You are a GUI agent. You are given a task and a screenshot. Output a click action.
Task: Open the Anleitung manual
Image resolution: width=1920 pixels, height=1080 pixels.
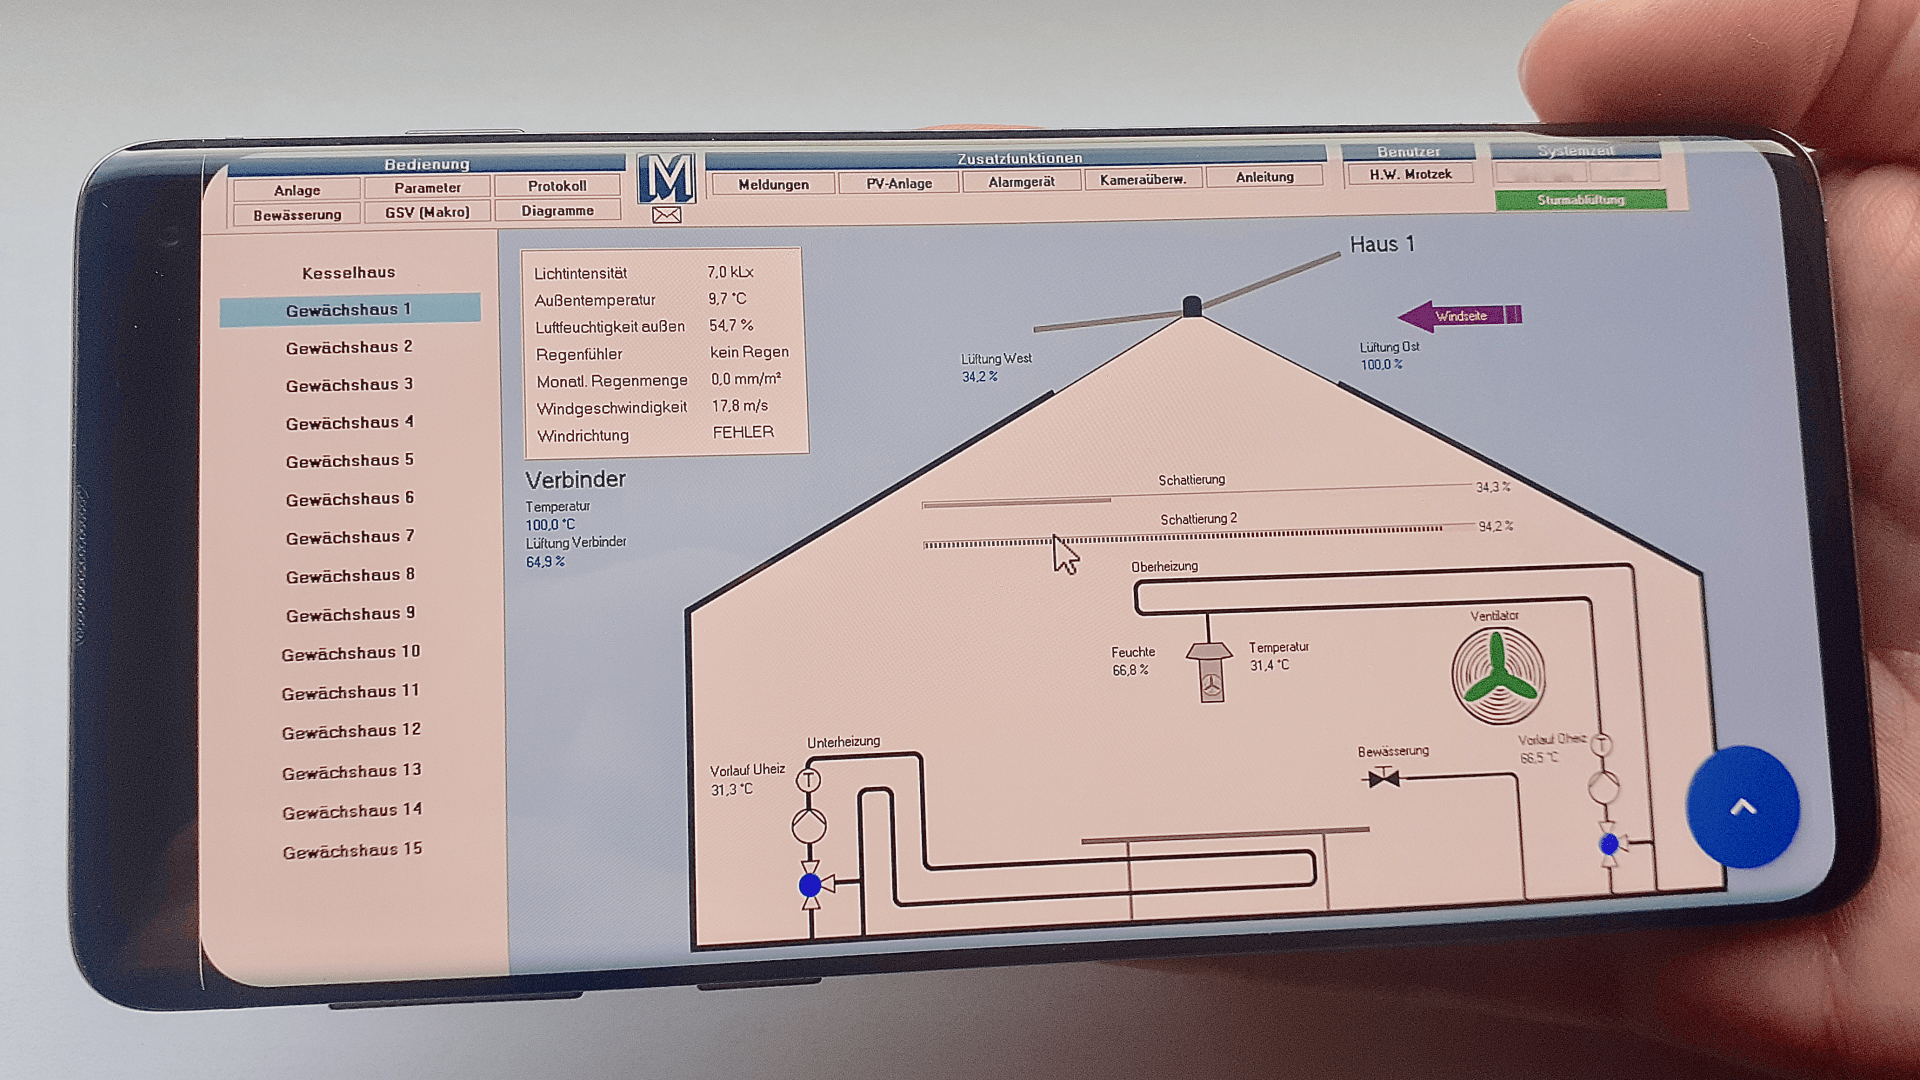[x=1264, y=176]
